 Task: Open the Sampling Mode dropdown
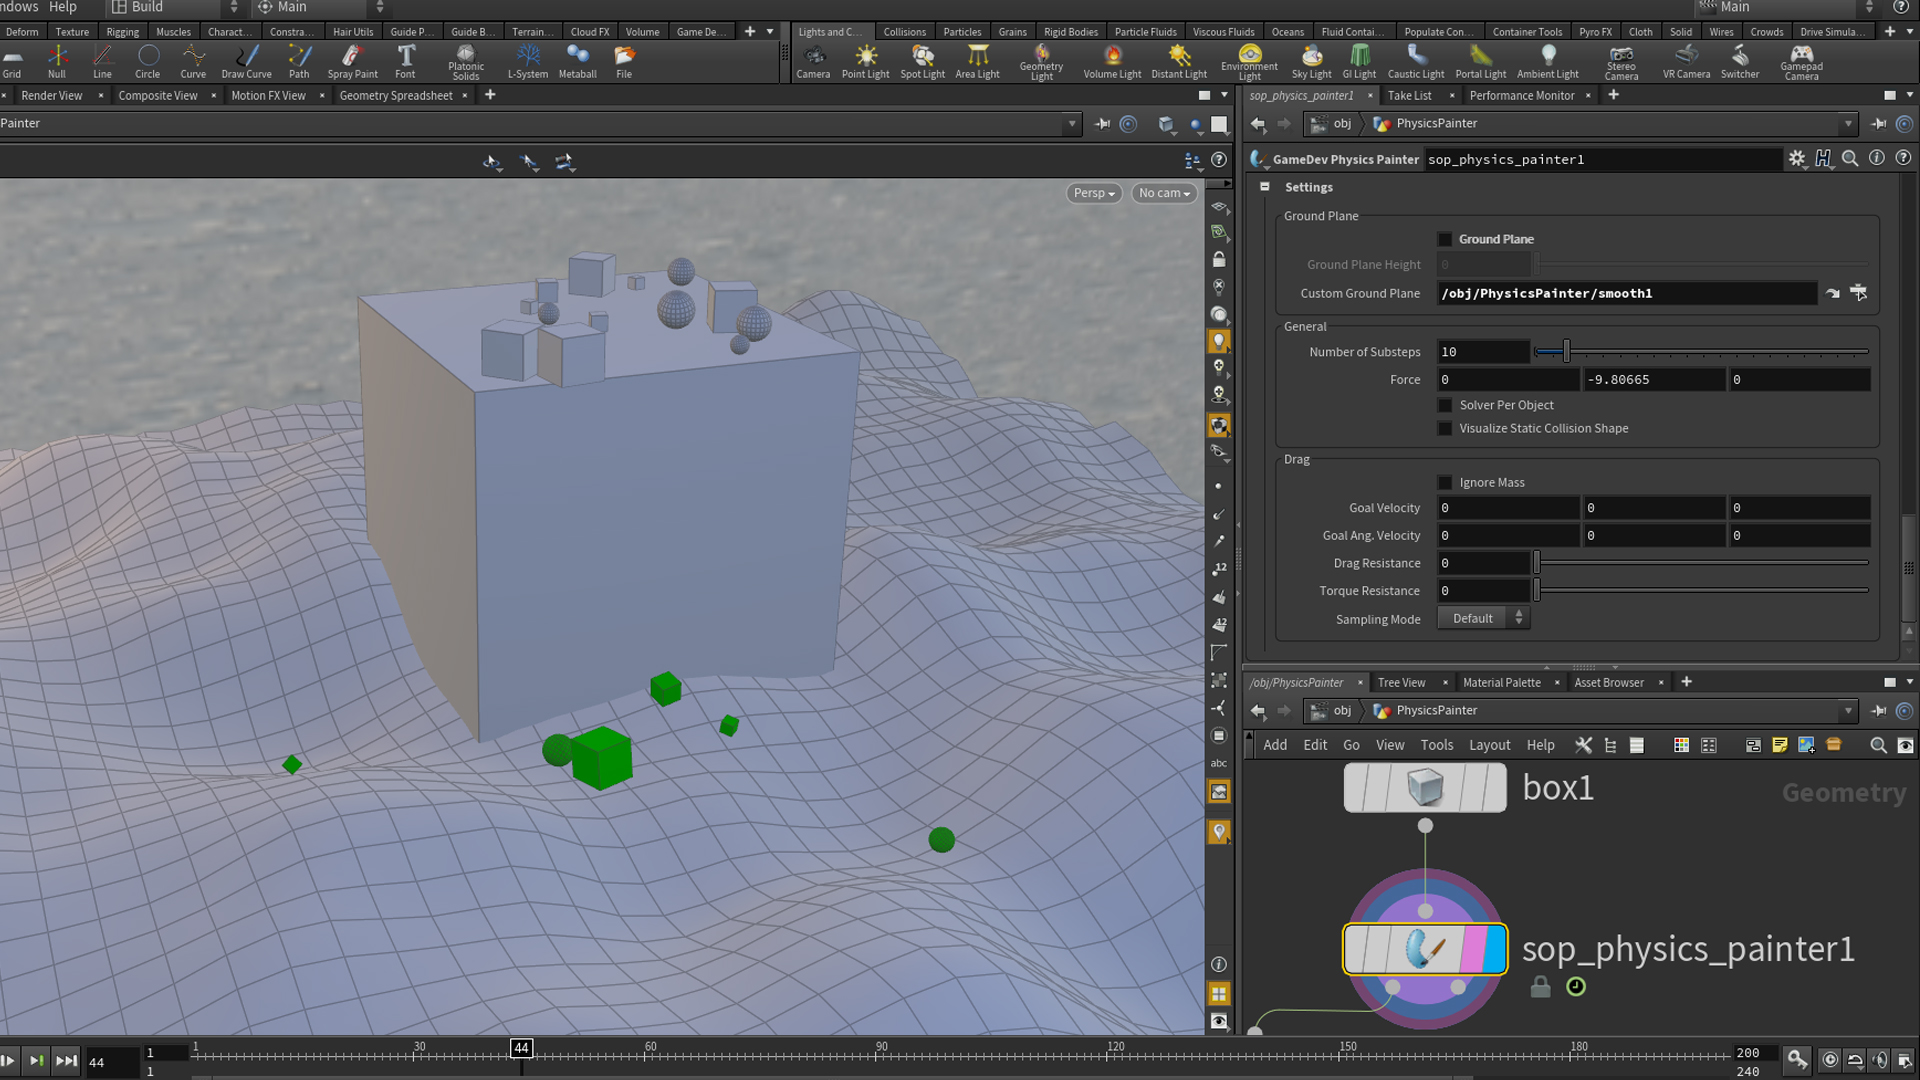[x=1483, y=619]
